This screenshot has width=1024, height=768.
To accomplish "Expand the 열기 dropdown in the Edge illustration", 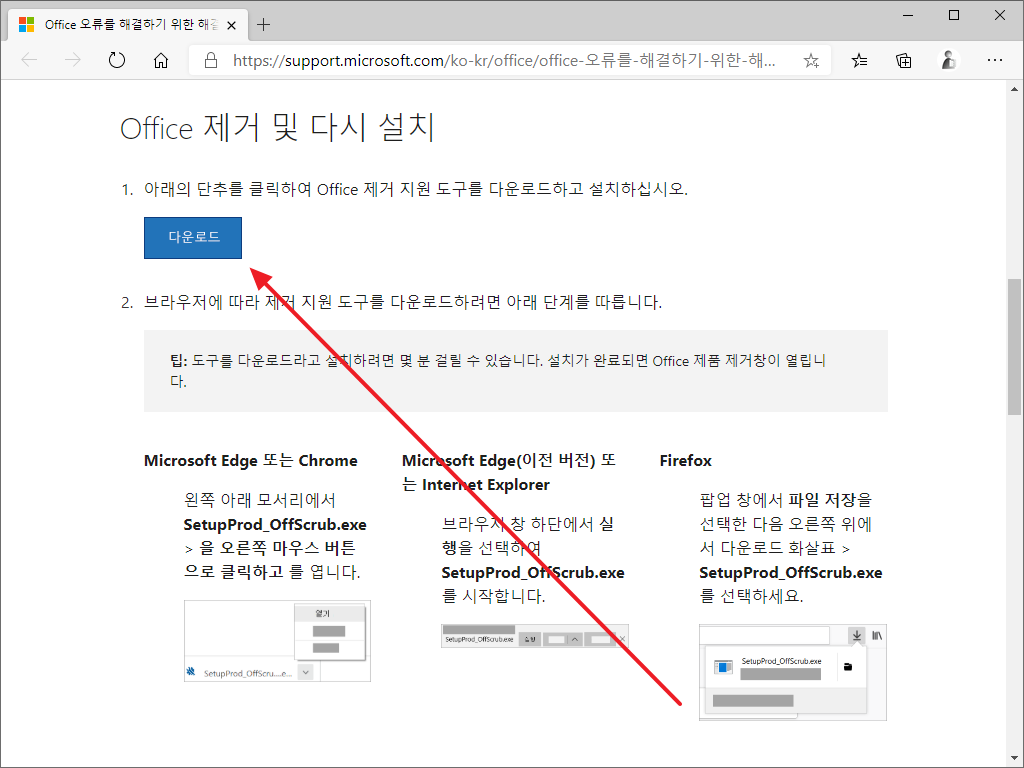I will (x=322, y=613).
